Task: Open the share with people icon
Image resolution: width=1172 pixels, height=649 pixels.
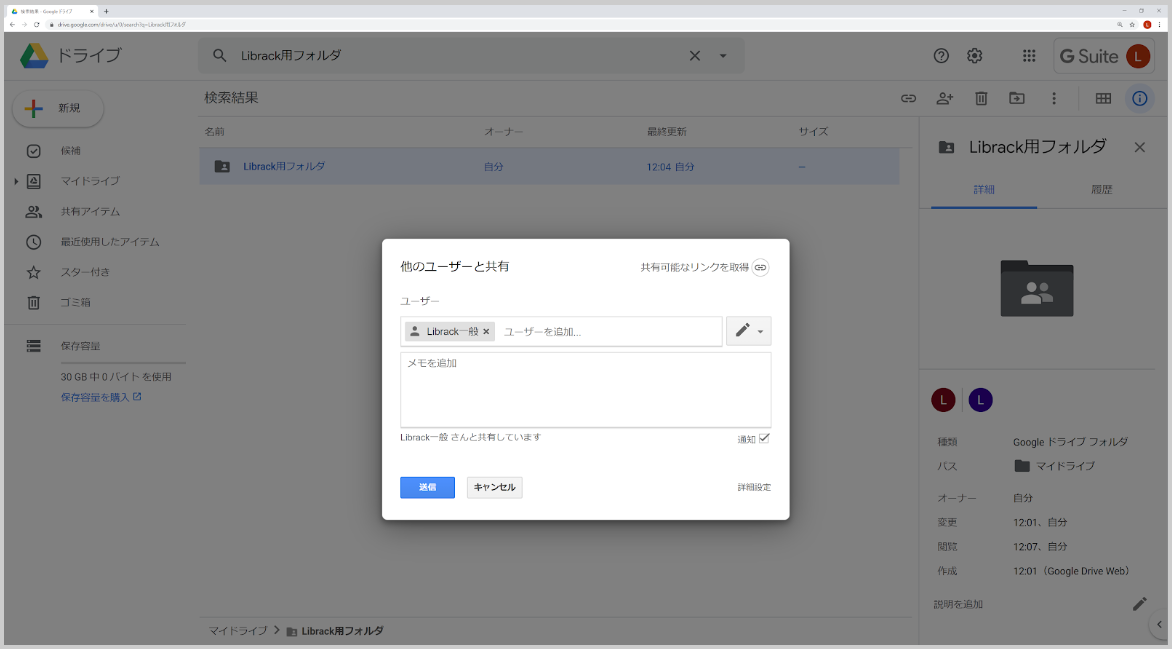Action: point(944,98)
